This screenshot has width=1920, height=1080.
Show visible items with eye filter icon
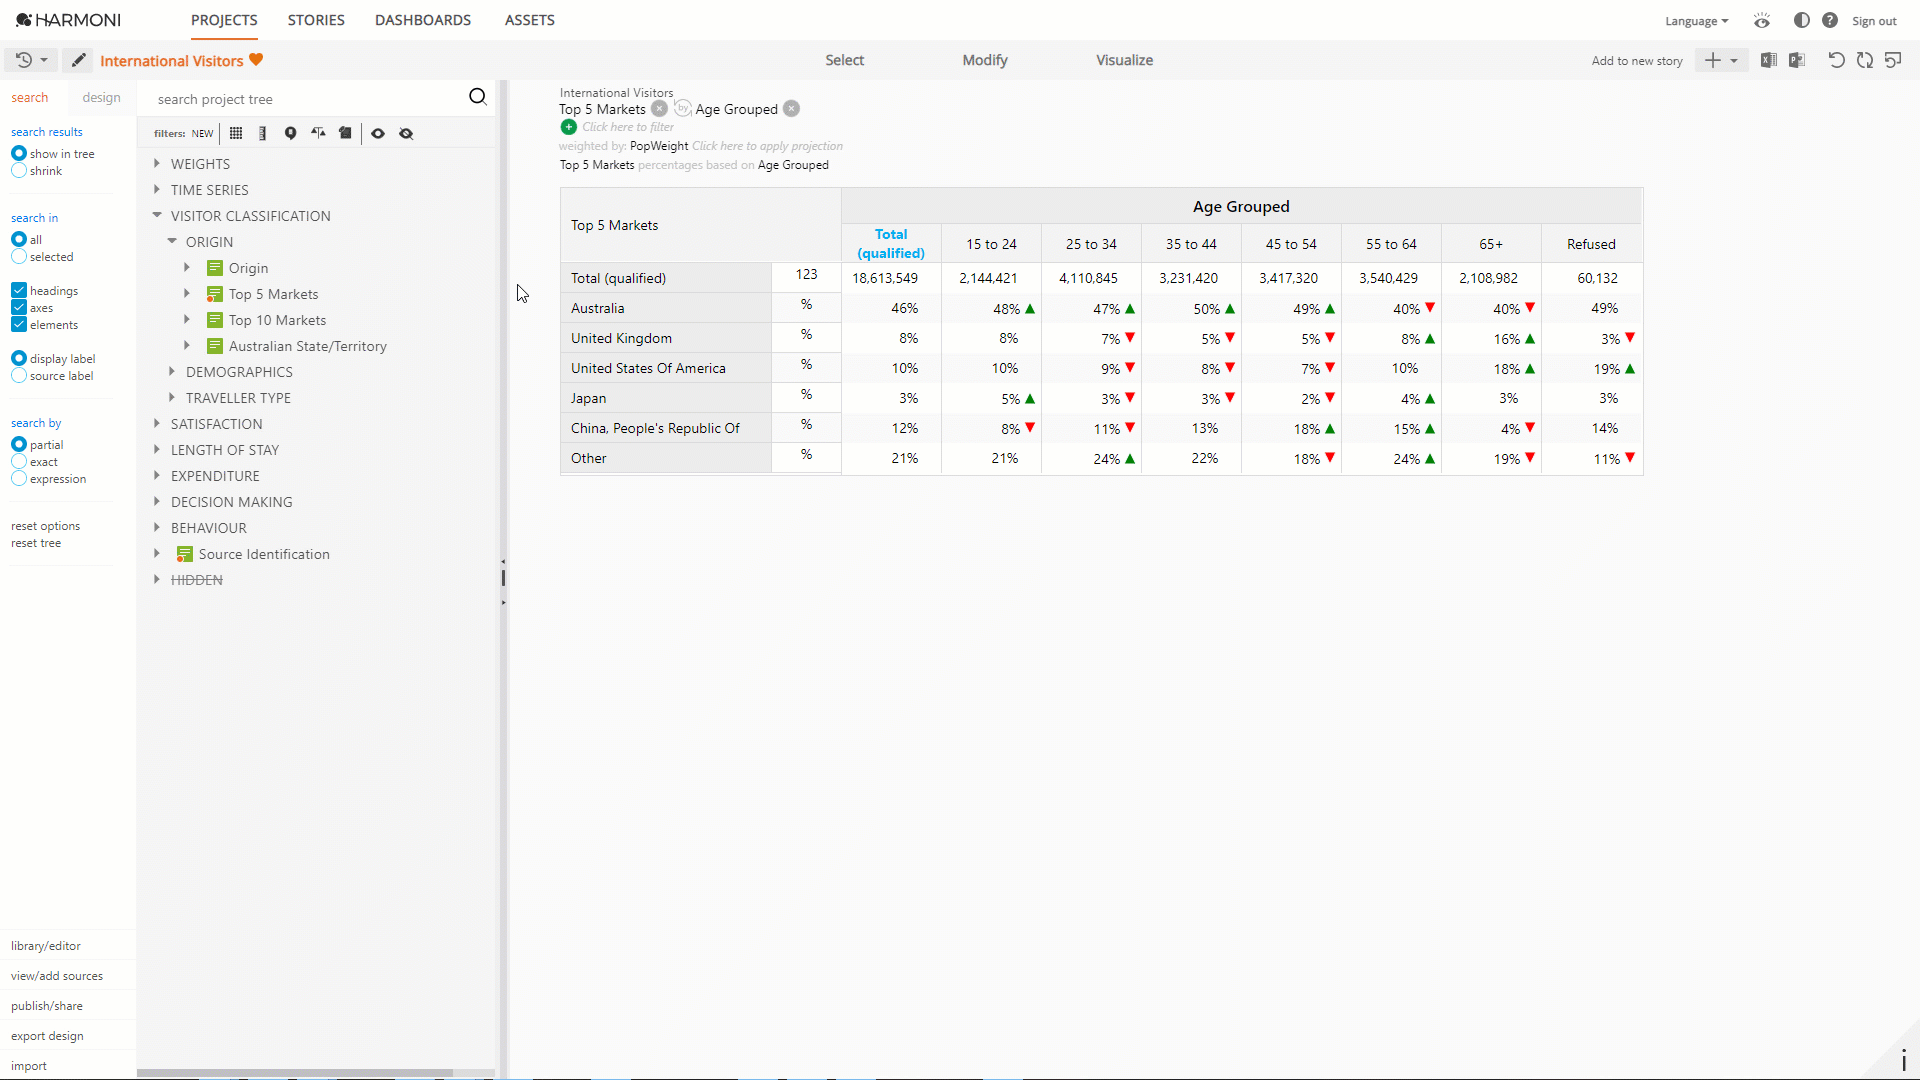pos(378,133)
